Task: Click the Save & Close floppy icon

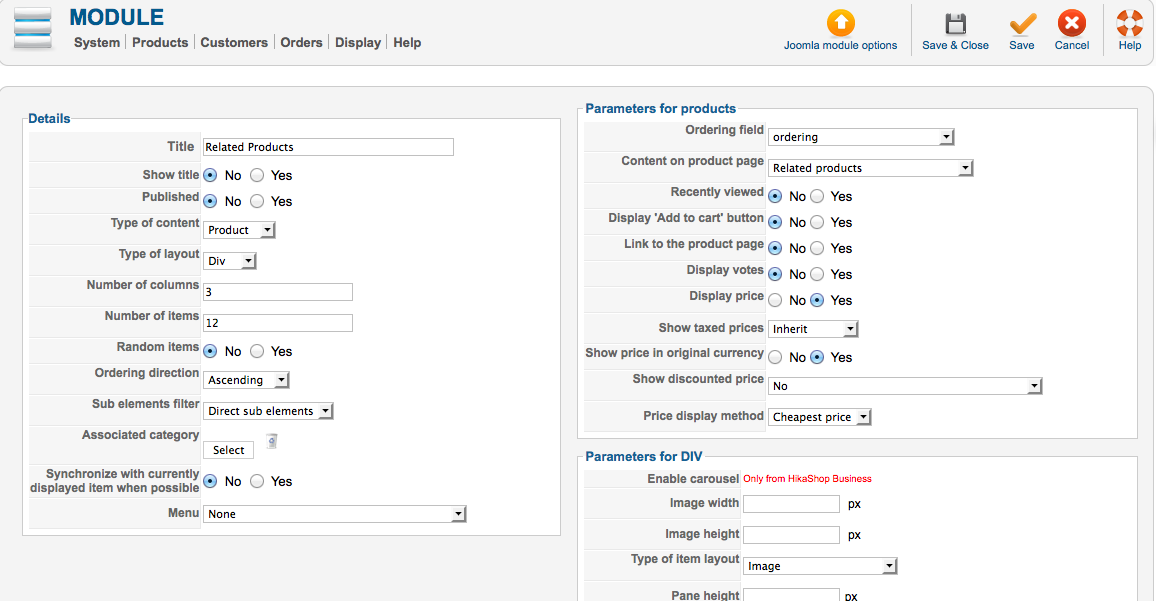Action: (x=955, y=24)
